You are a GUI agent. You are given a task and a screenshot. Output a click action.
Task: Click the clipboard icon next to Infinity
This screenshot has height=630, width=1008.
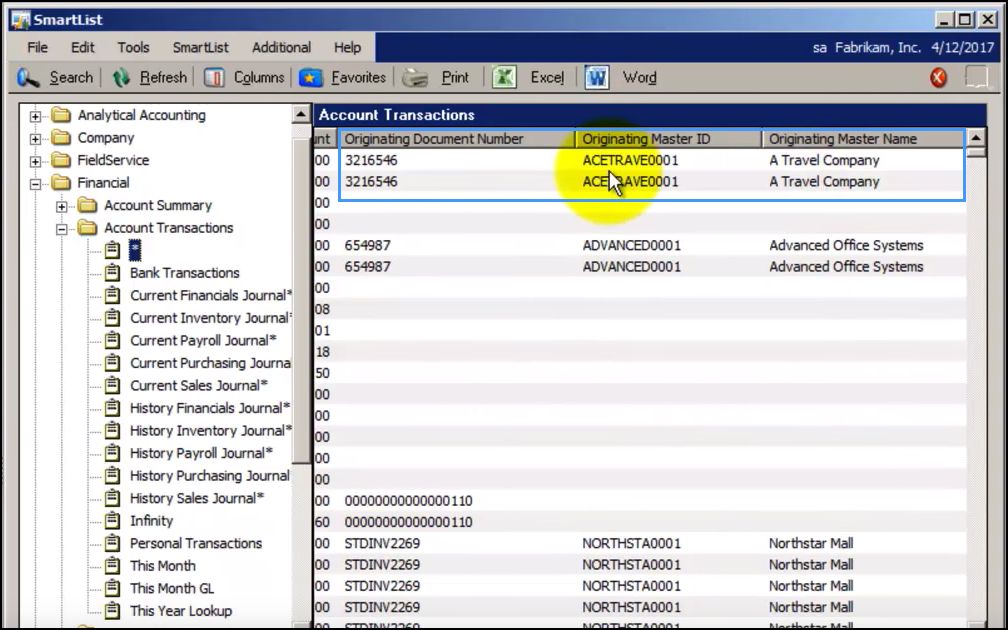[112, 520]
